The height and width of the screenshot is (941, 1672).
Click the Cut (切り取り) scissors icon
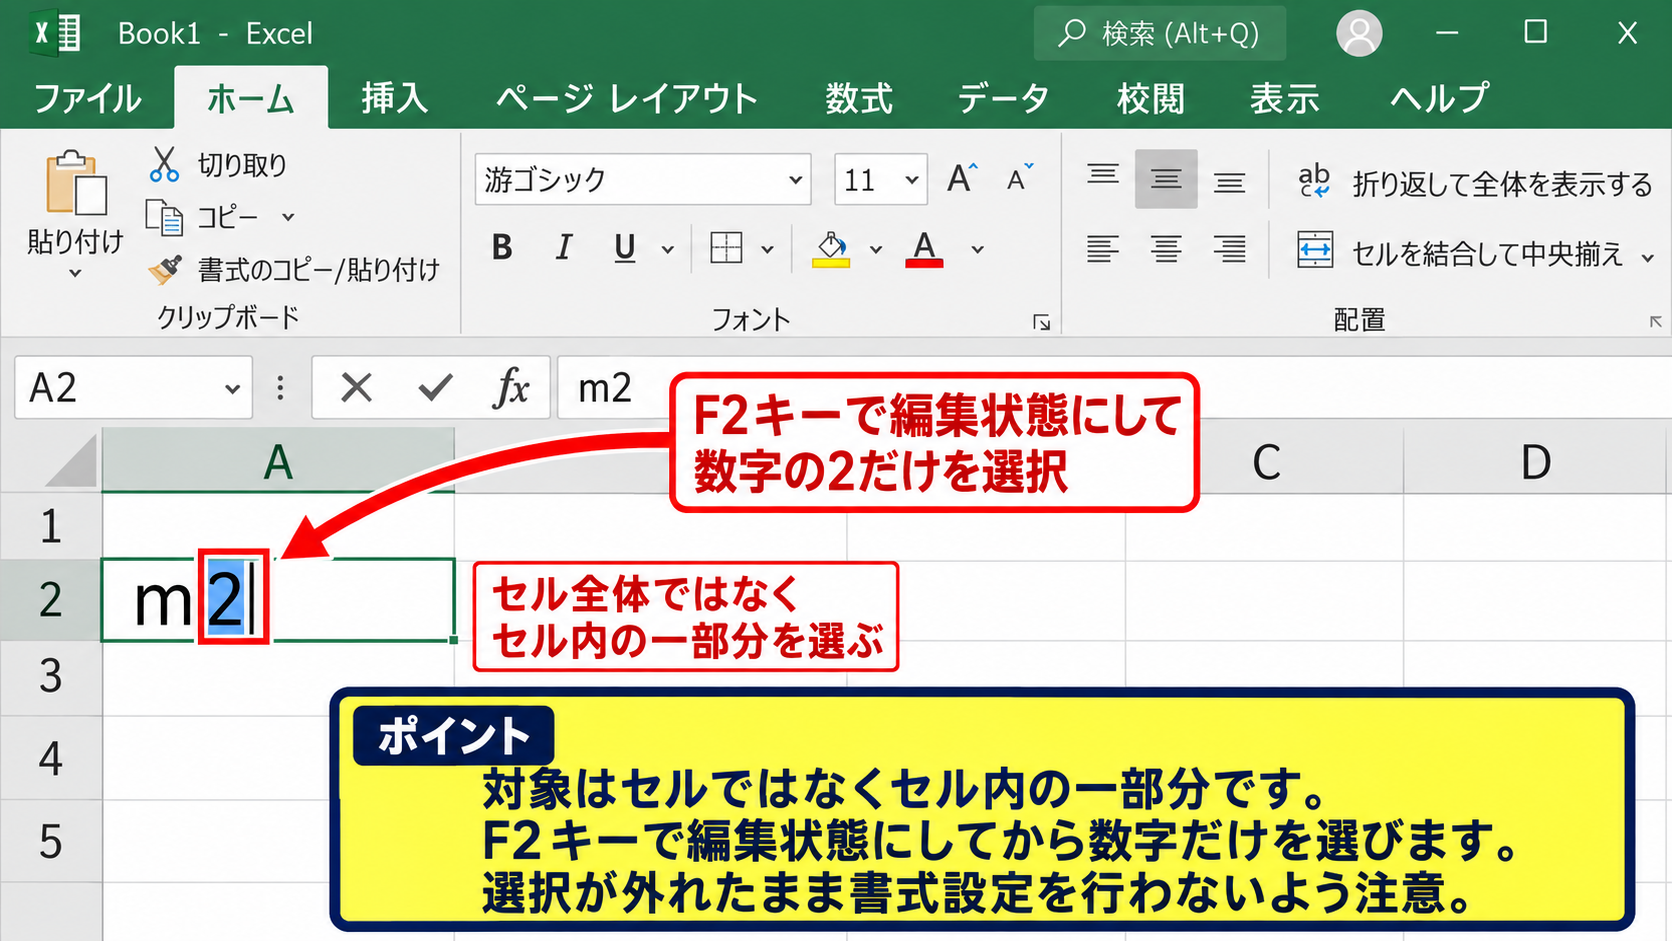[164, 164]
